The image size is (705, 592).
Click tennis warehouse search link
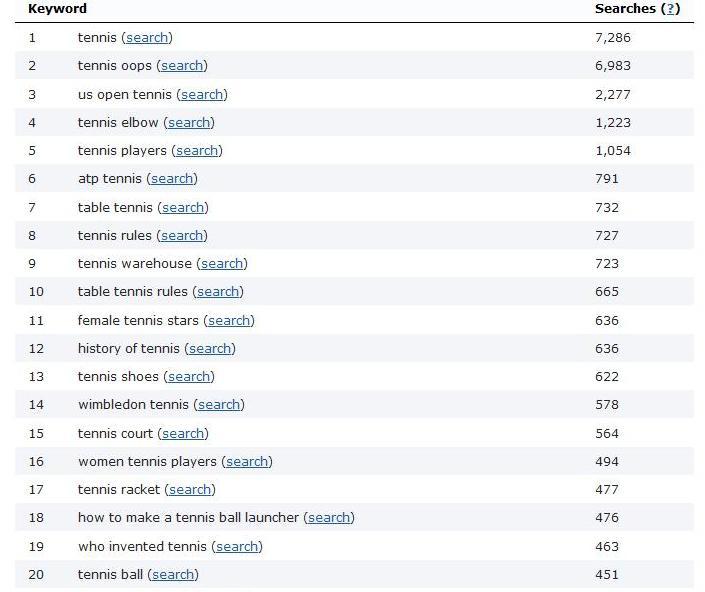222,264
